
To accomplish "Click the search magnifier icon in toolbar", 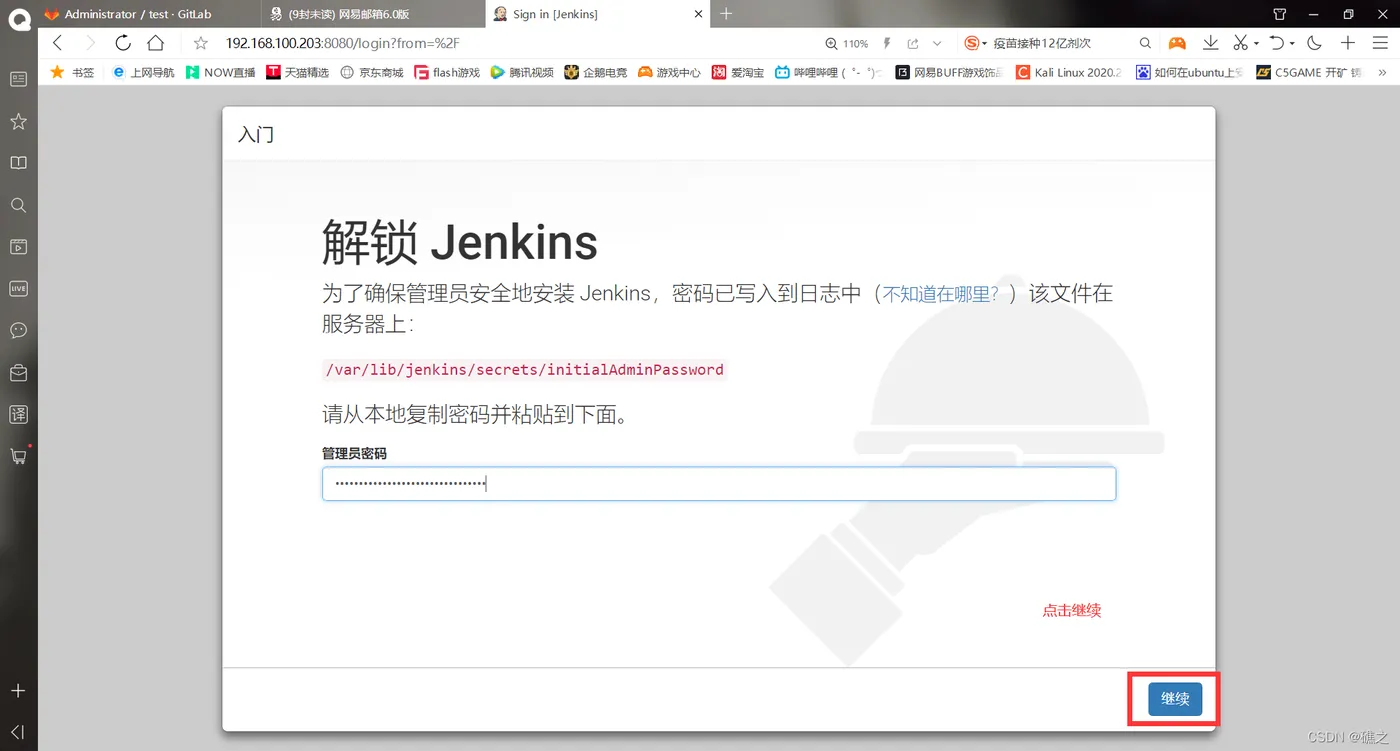I will (1146, 43).
